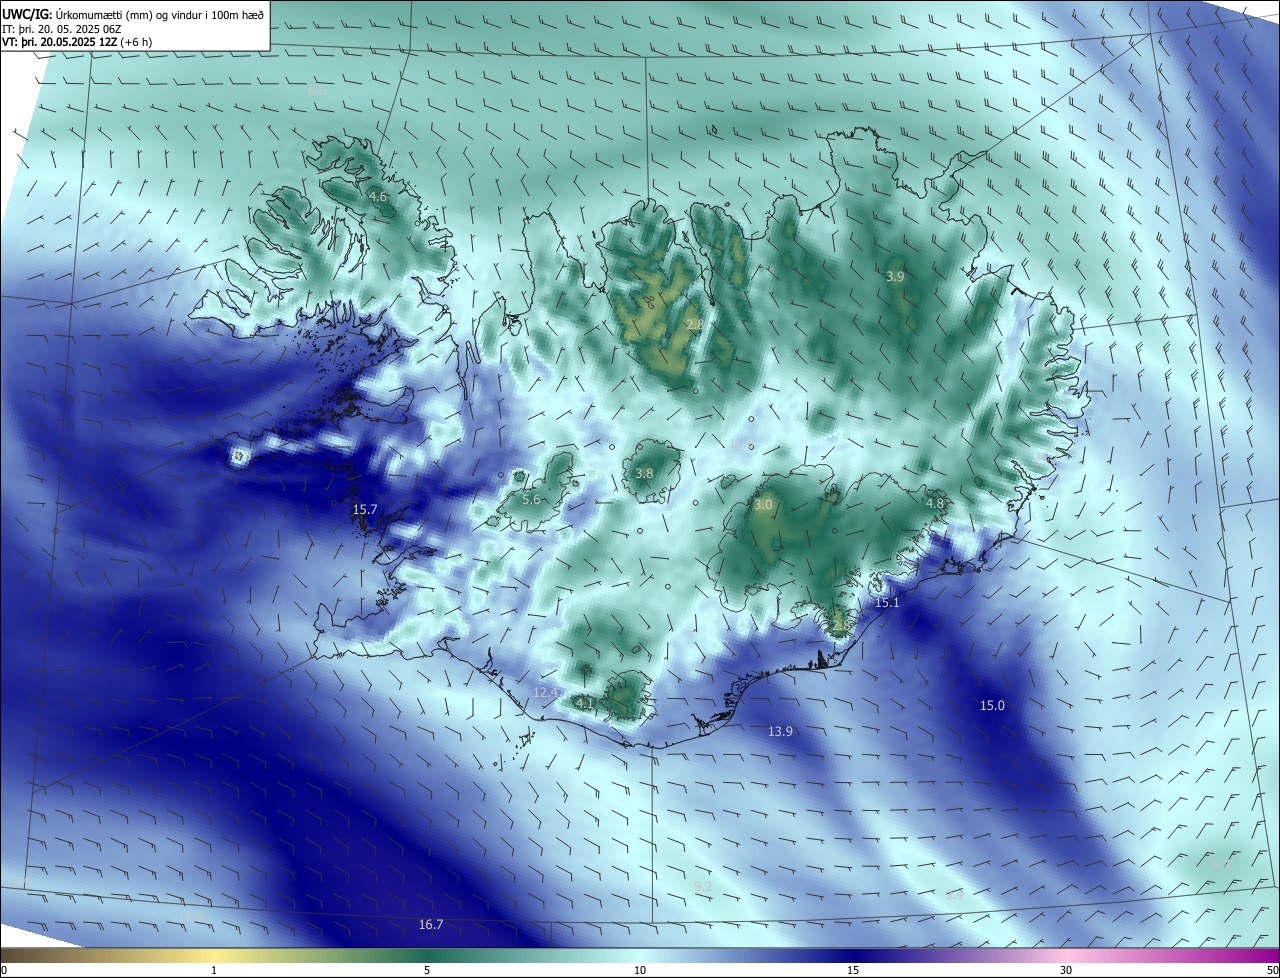Click the faint 9.2 value in the south
The image size is (1280, 978).
click(x=703, y=886)
